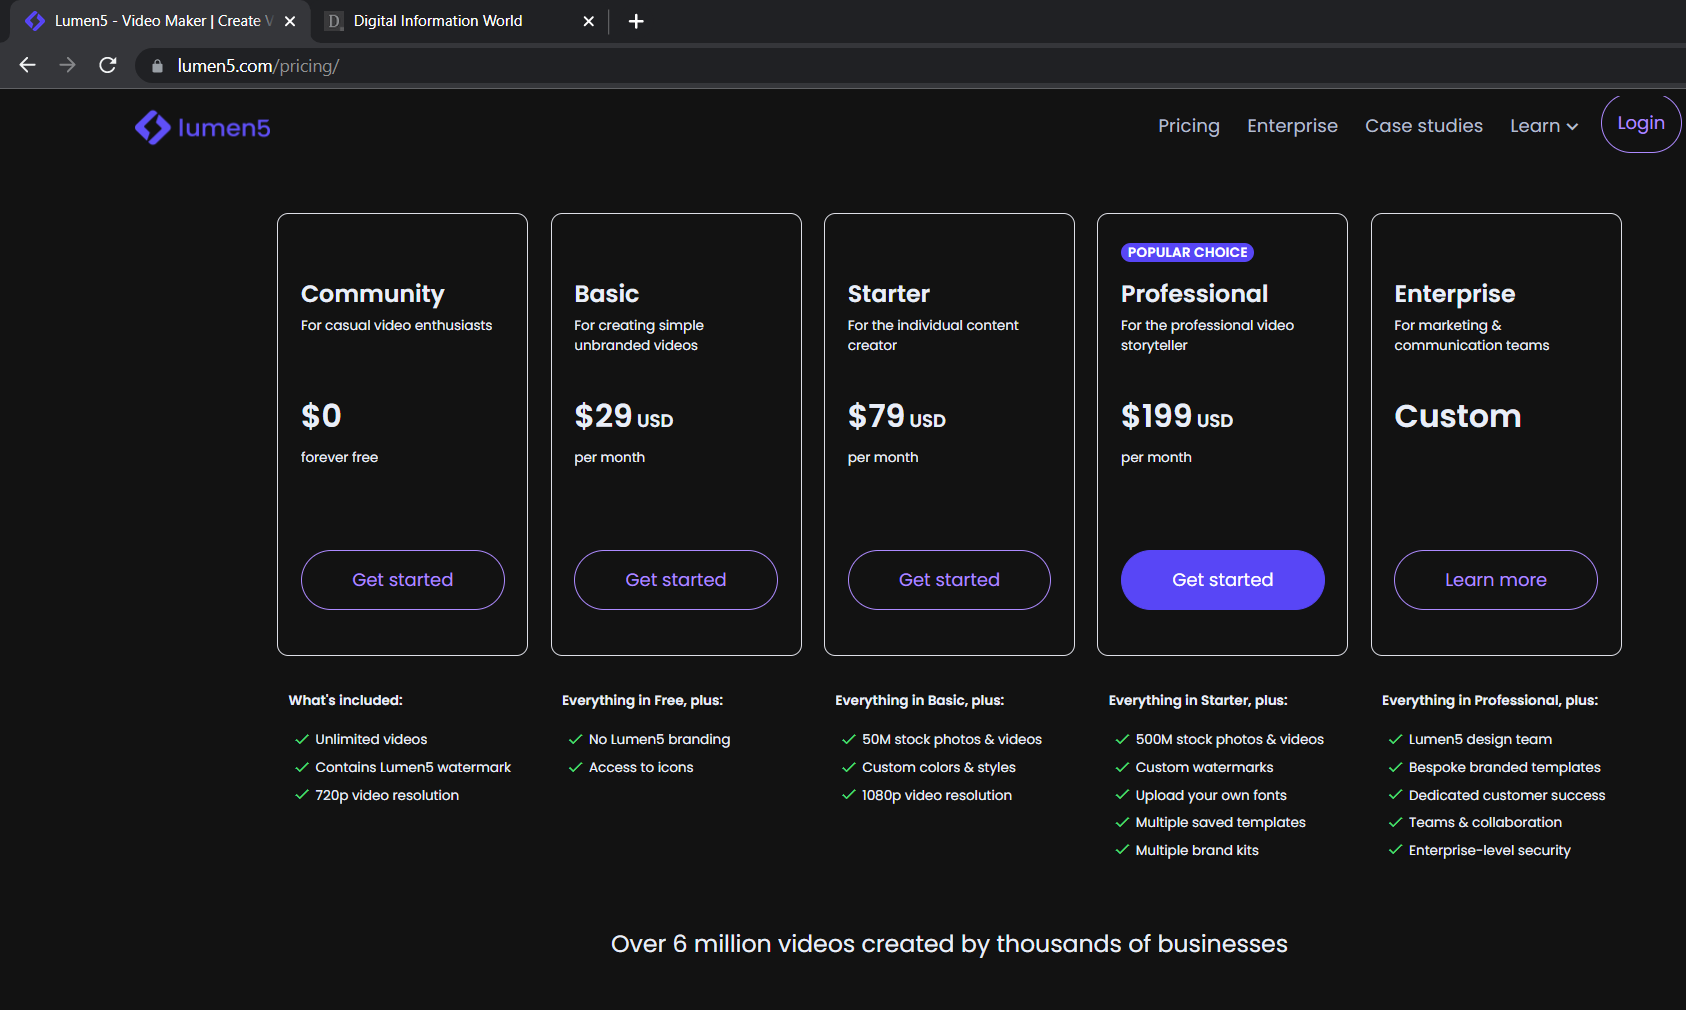Click the Professional plan title
This screenshot has width=1686, height=1010.
[1195, 294]
